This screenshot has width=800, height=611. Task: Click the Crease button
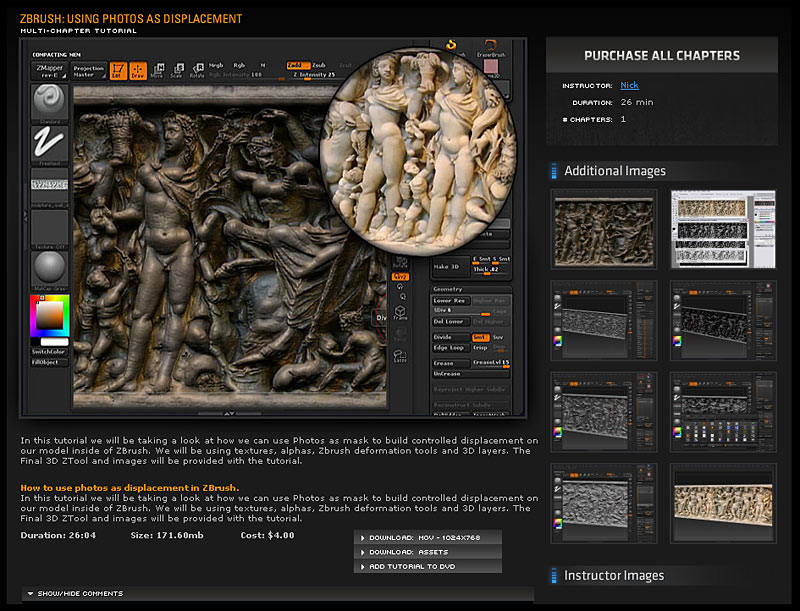click(451, 363)
